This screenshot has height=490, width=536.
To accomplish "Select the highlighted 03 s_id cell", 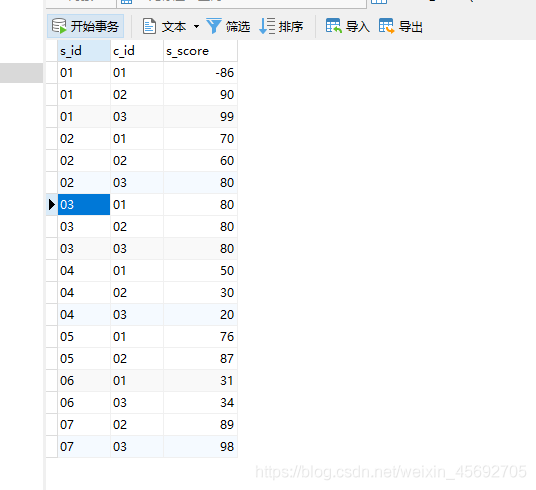I will pyautogui.click(x=84, y=204).
